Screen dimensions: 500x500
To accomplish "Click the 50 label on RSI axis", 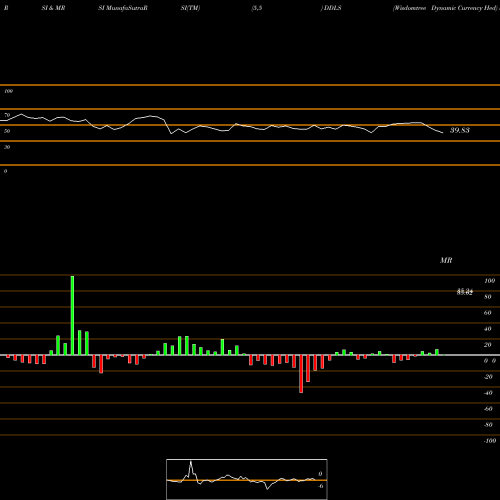I will point(7,131).
